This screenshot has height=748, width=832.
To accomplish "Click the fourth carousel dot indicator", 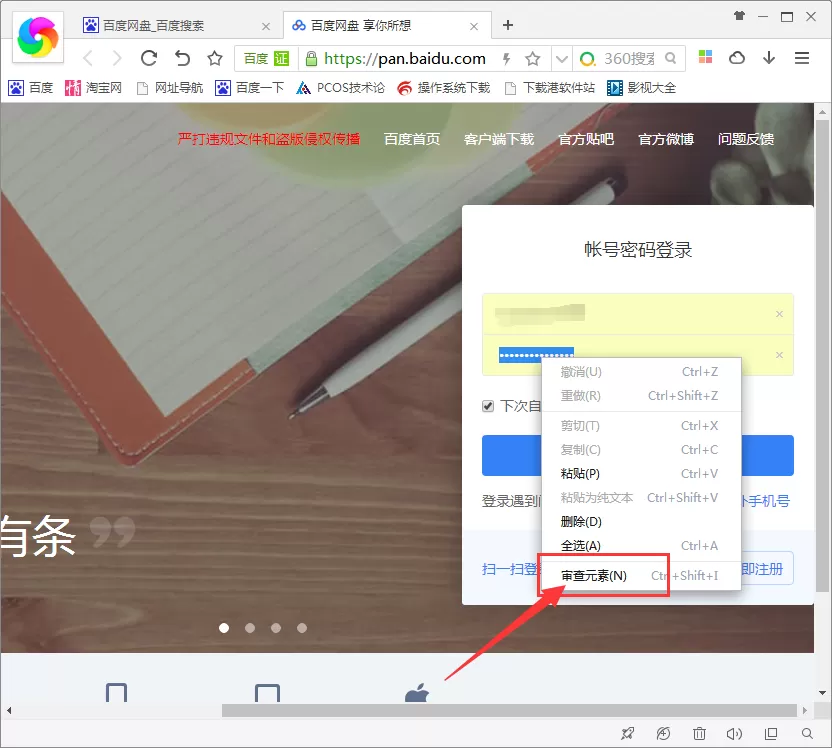I will 302,628.
